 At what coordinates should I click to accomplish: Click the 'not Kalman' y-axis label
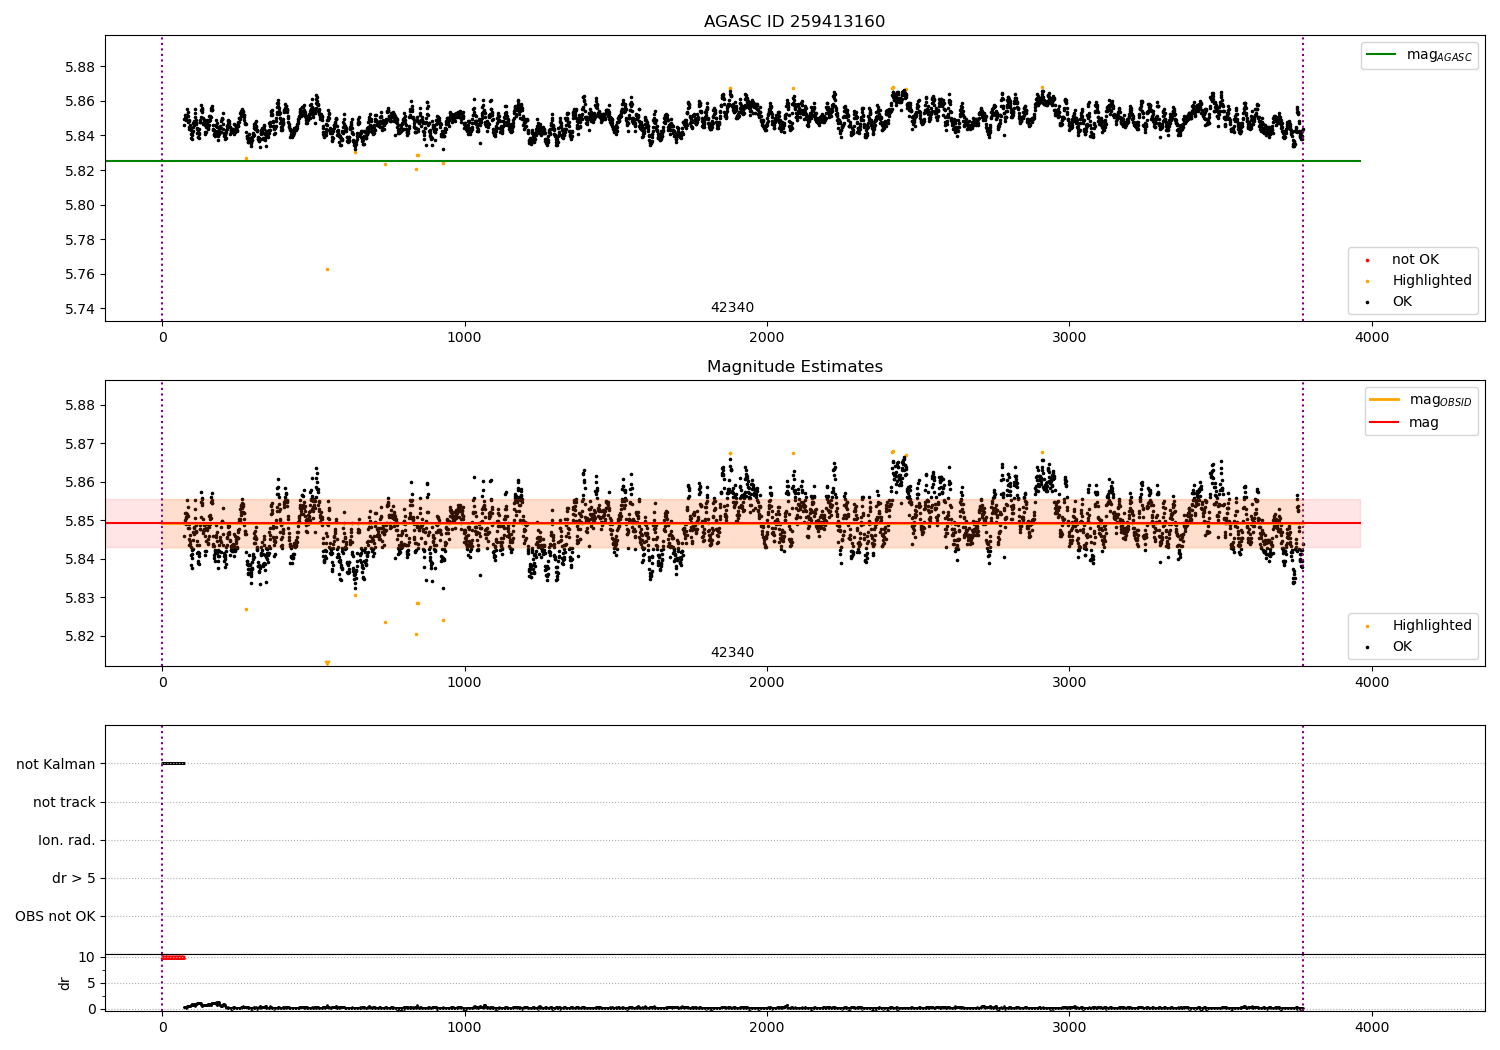56,764
